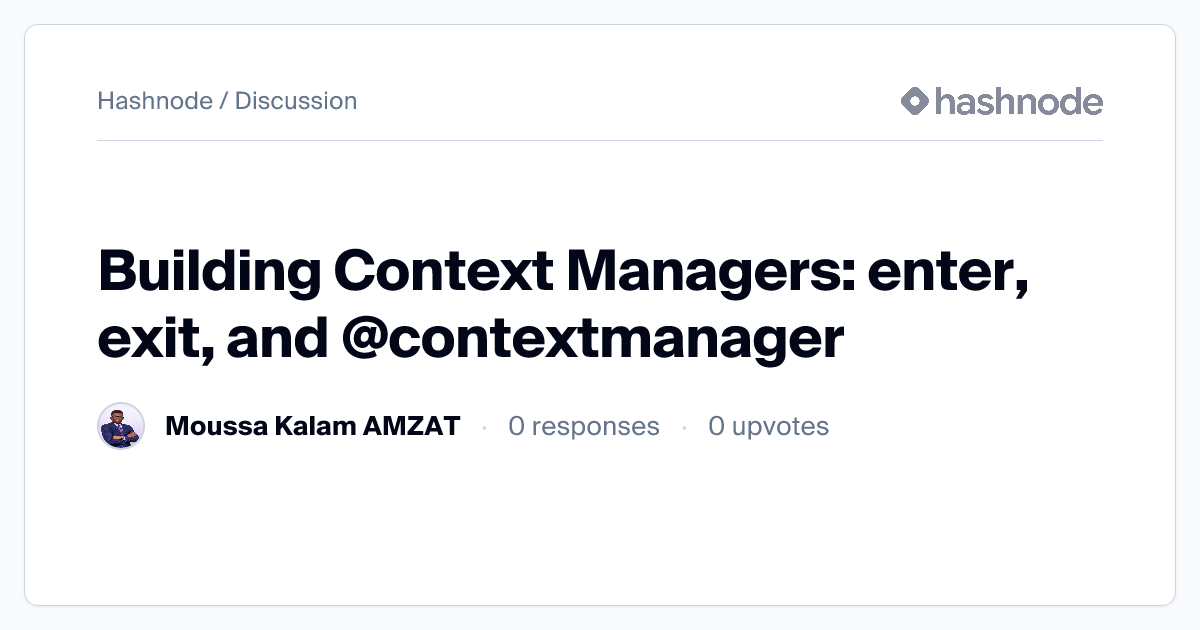
Task: Click the "0 upvotes" count
Action: coord(768,427)
